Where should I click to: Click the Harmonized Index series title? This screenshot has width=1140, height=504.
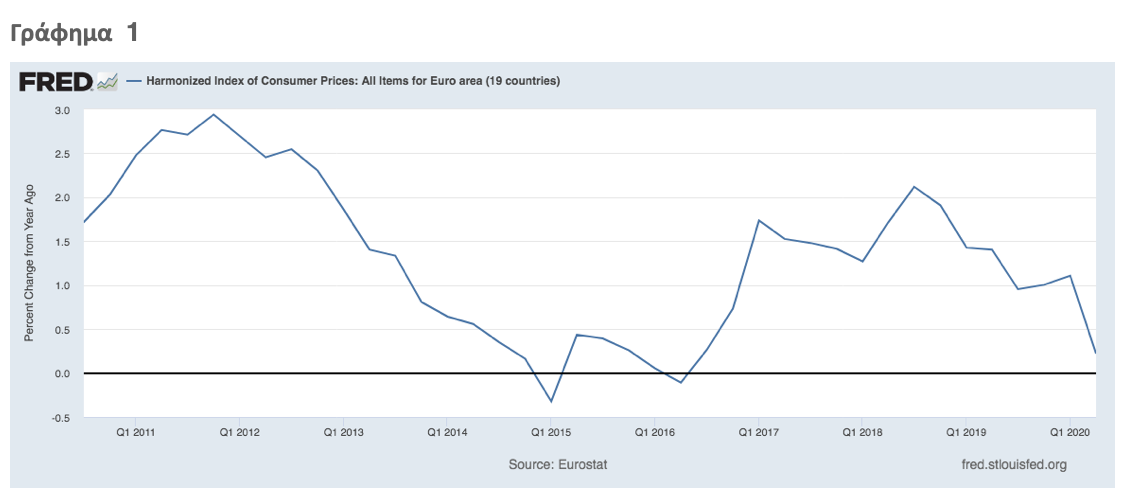pos(353,81)
